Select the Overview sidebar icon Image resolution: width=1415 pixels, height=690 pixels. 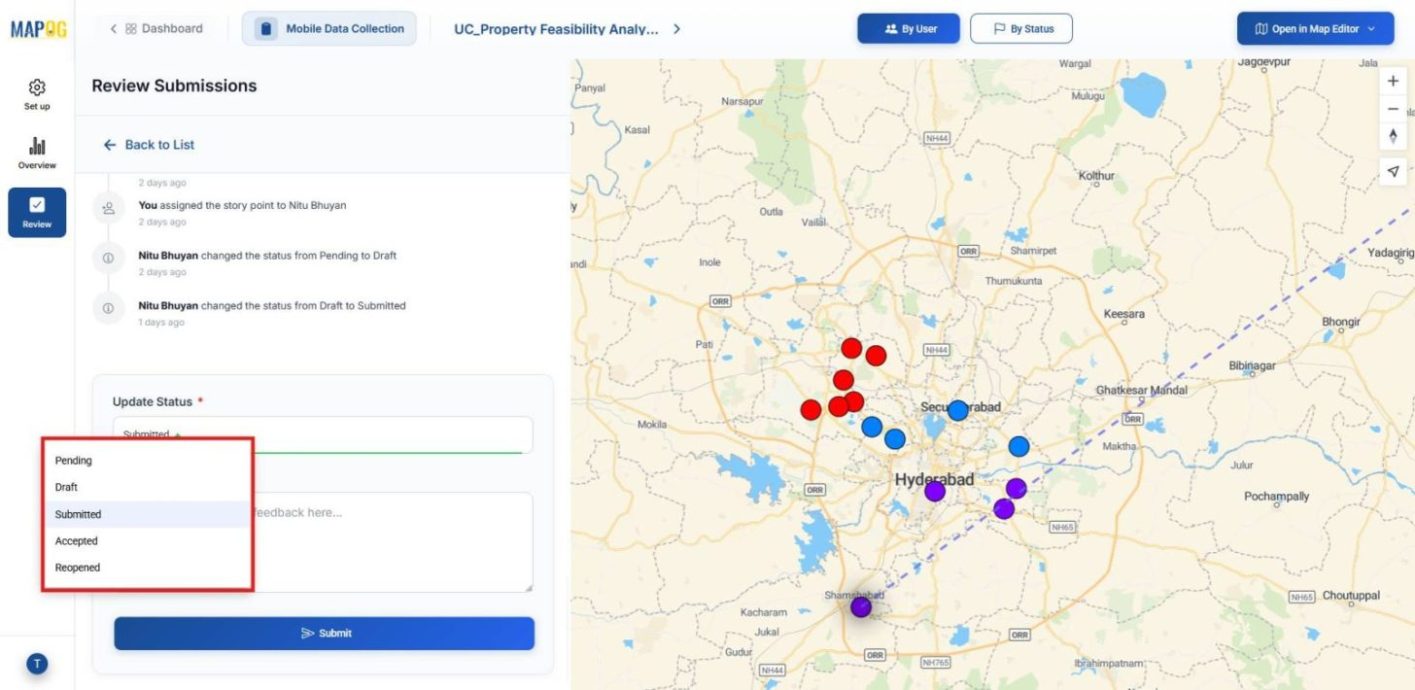tap(36, 152)
